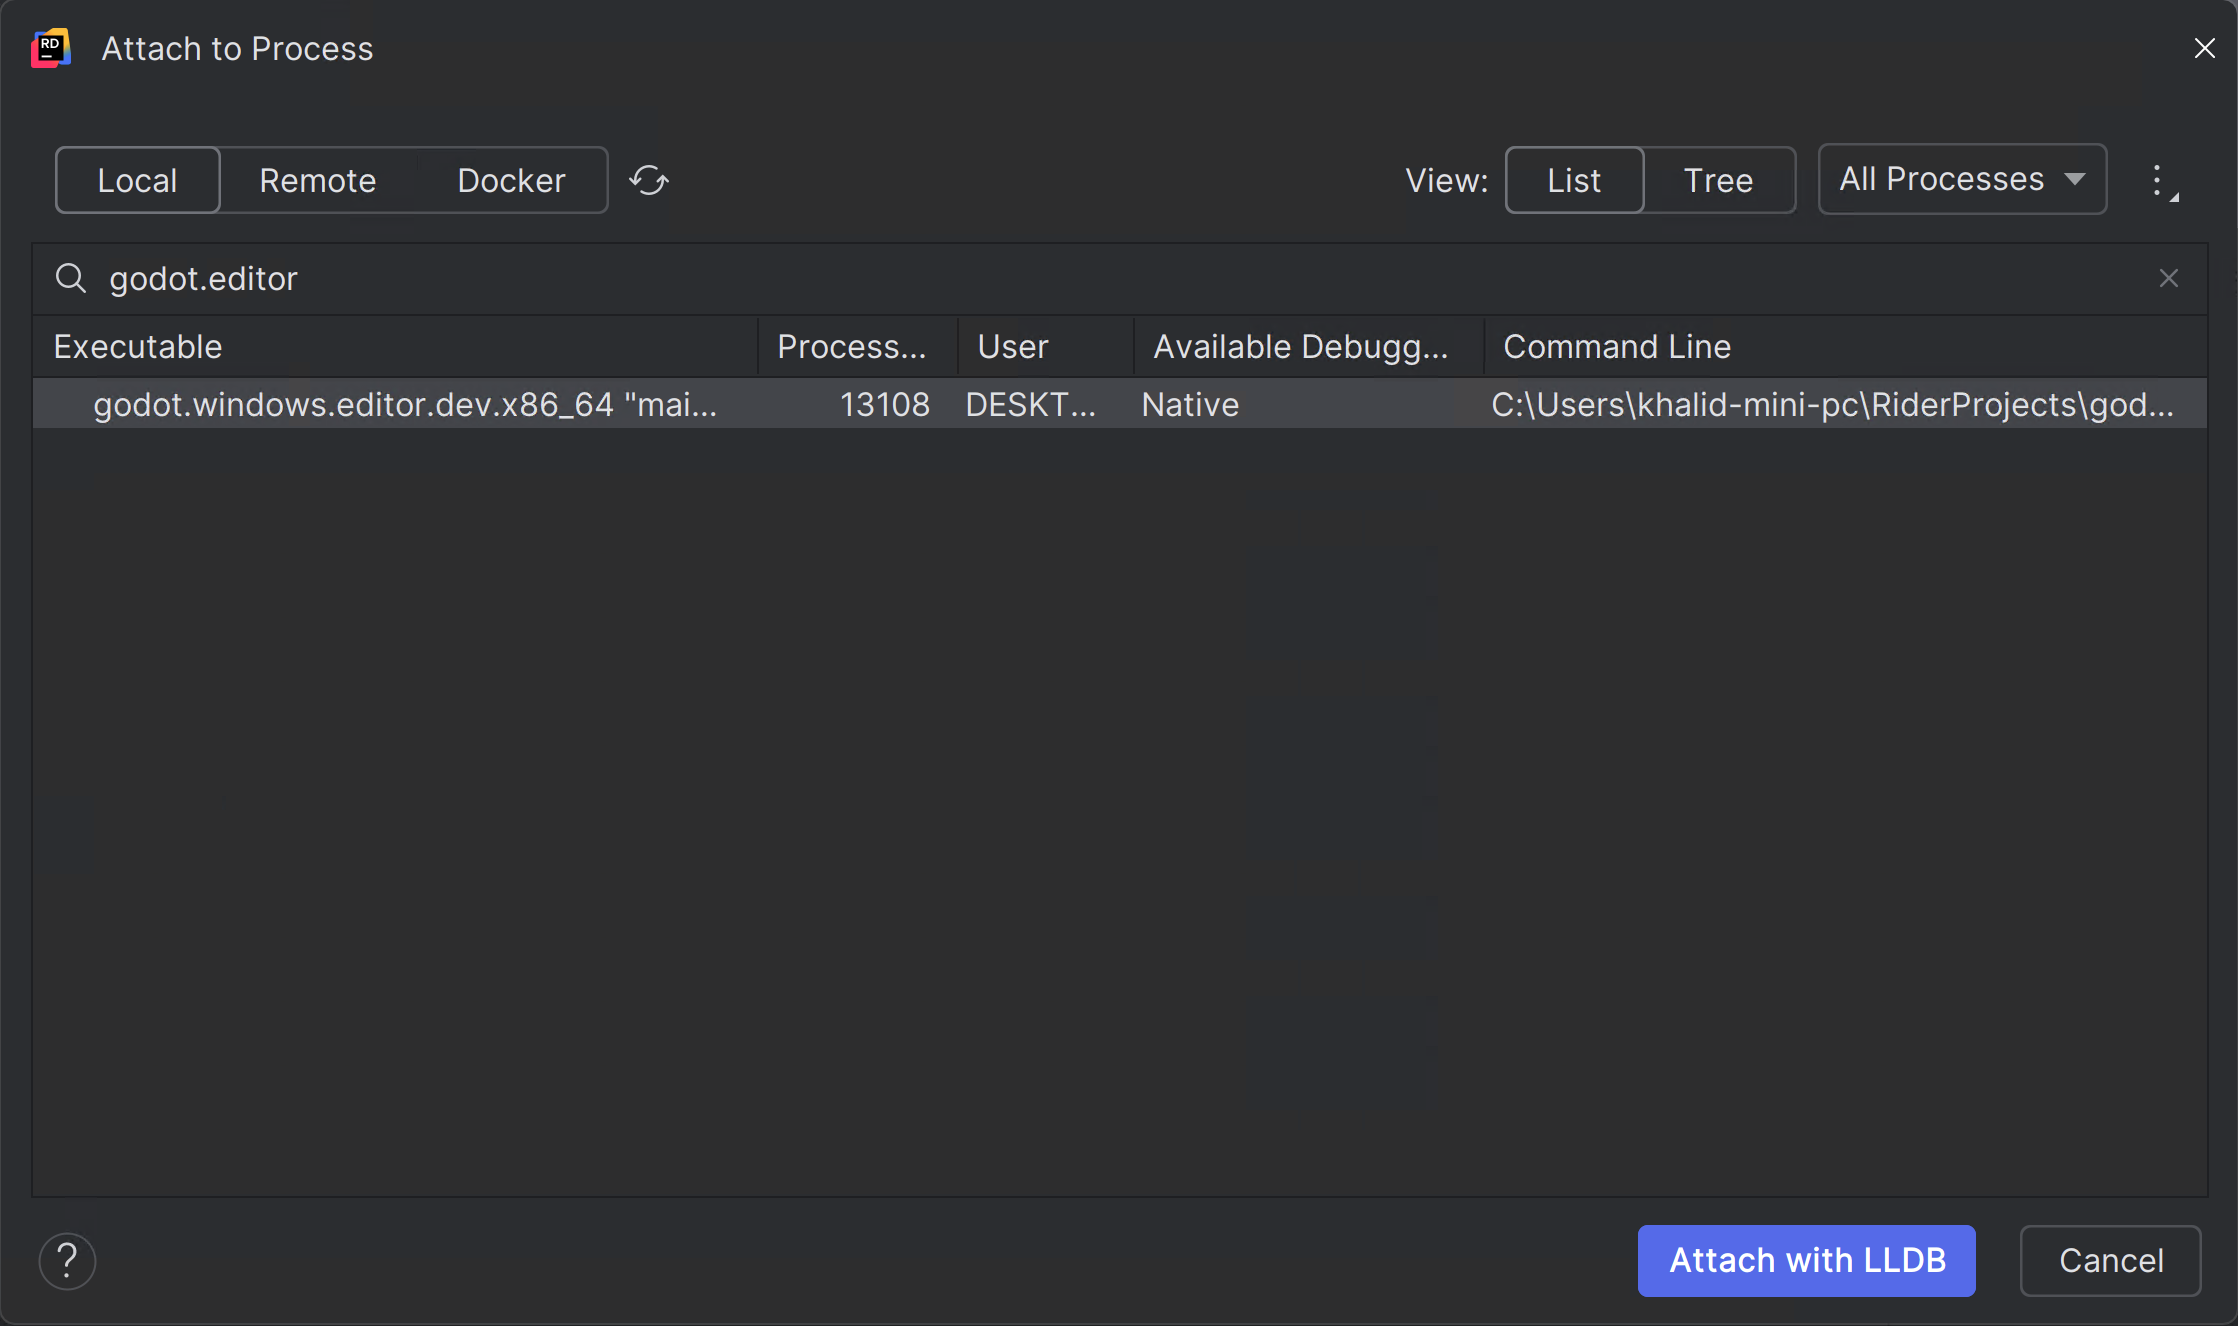Click the Rider logo icon
The width and height of the screenshot is (2238, 1326).
[x=50, y=47]
